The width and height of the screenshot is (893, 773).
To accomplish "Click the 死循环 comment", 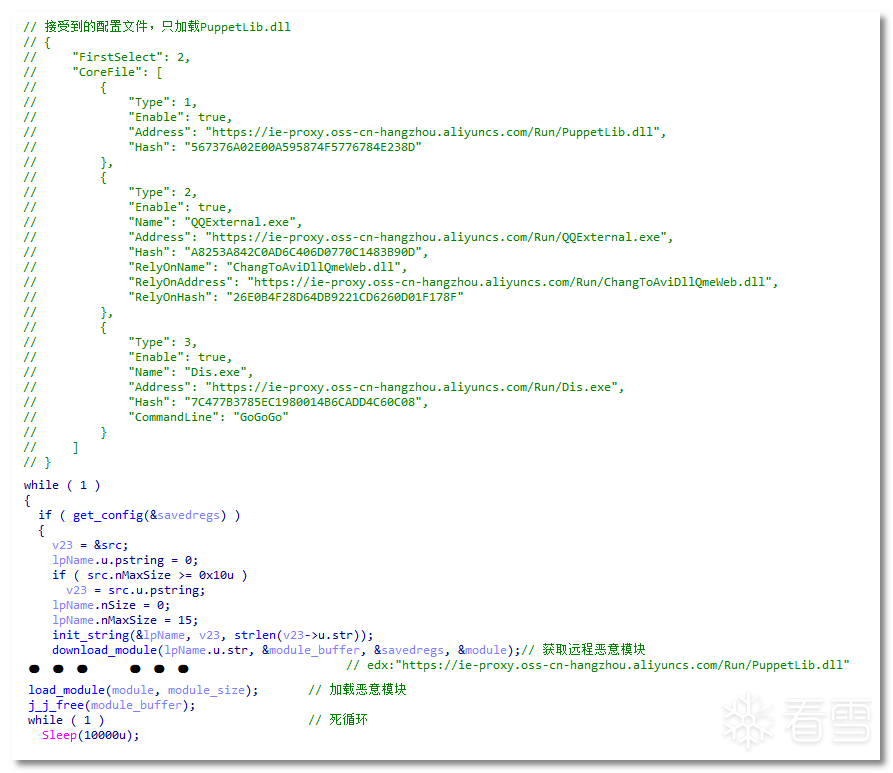I will (338, 720).
